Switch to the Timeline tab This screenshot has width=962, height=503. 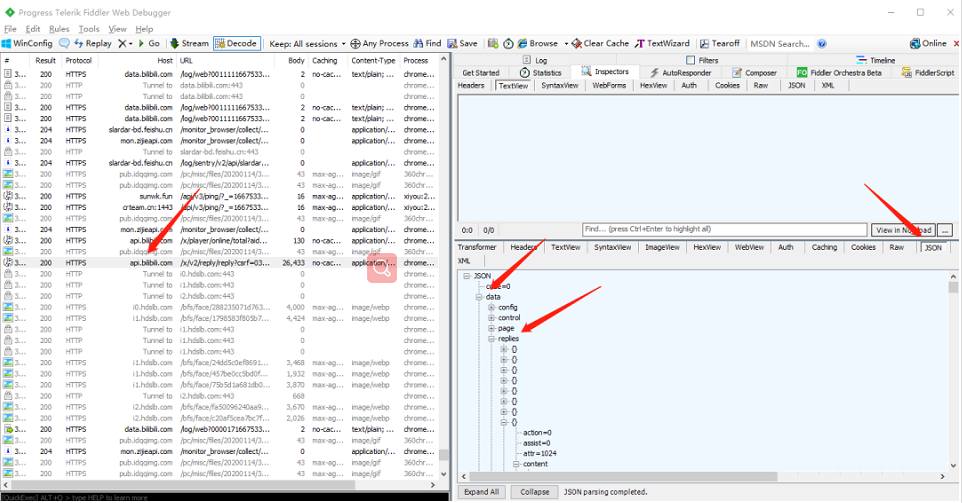876,60
